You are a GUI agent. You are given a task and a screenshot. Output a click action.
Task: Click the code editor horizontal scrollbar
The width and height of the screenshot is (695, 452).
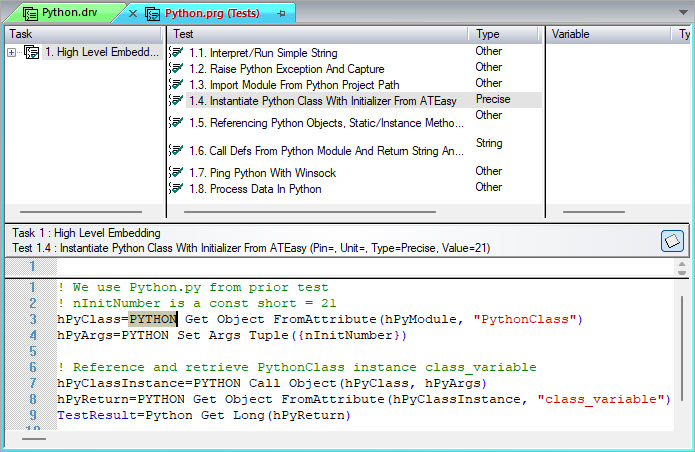(x=34, y=439)
